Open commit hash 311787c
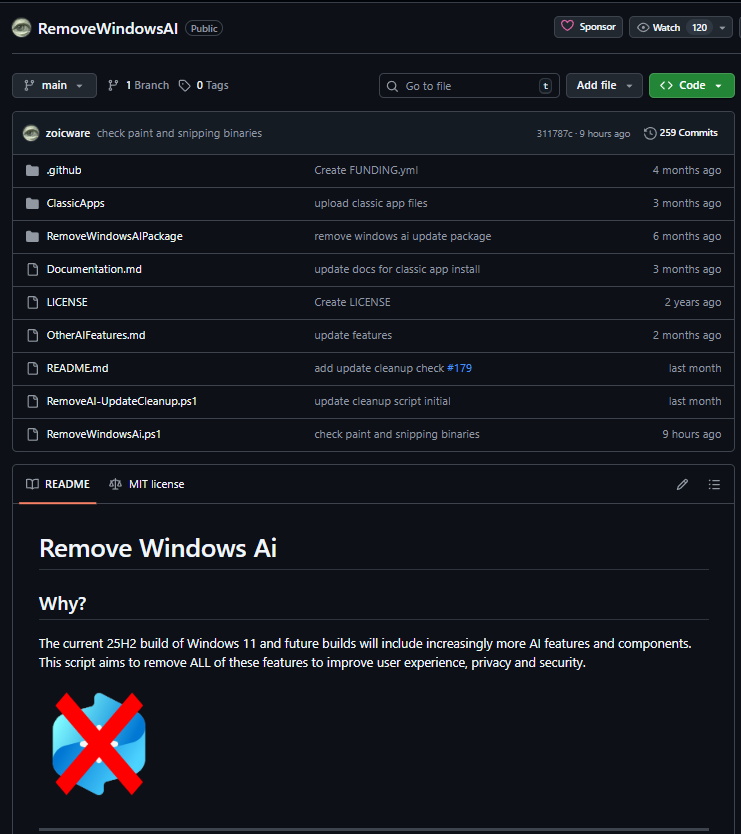 coord(554,134)
